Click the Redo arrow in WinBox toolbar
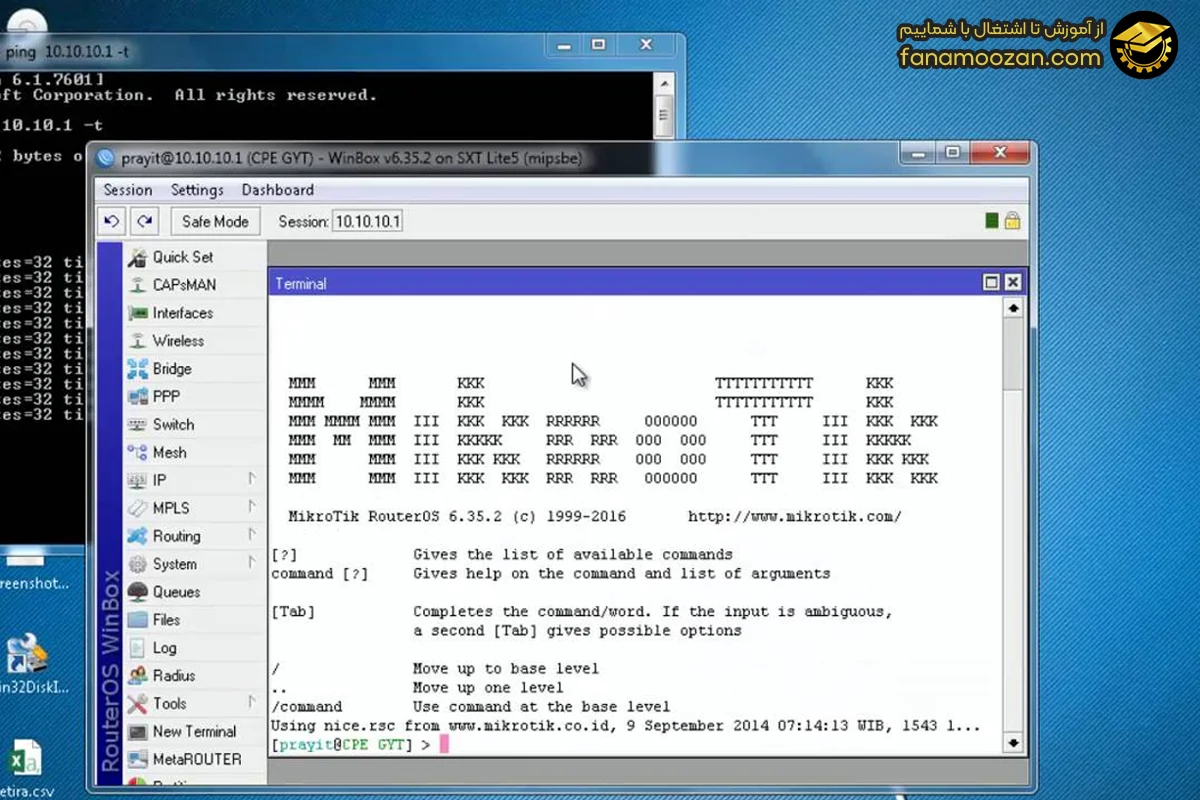This screenshot has height=800, width=1200. [145, 221]
